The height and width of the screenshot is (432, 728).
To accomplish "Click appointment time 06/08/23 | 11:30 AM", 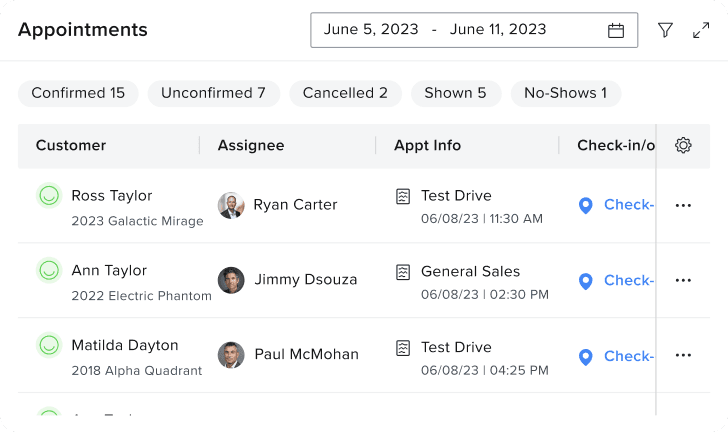I will (482, 219).
